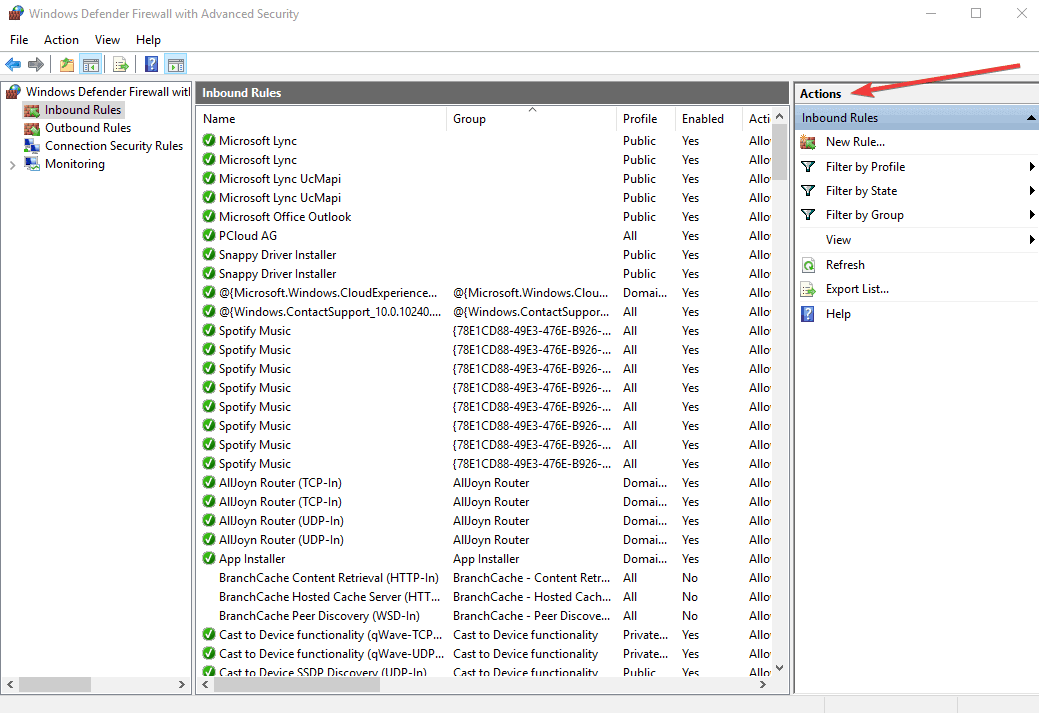Sort by the Group column header
This screenshot has height=713, width=1039.
pyautogui.click(x=531, y=119)
